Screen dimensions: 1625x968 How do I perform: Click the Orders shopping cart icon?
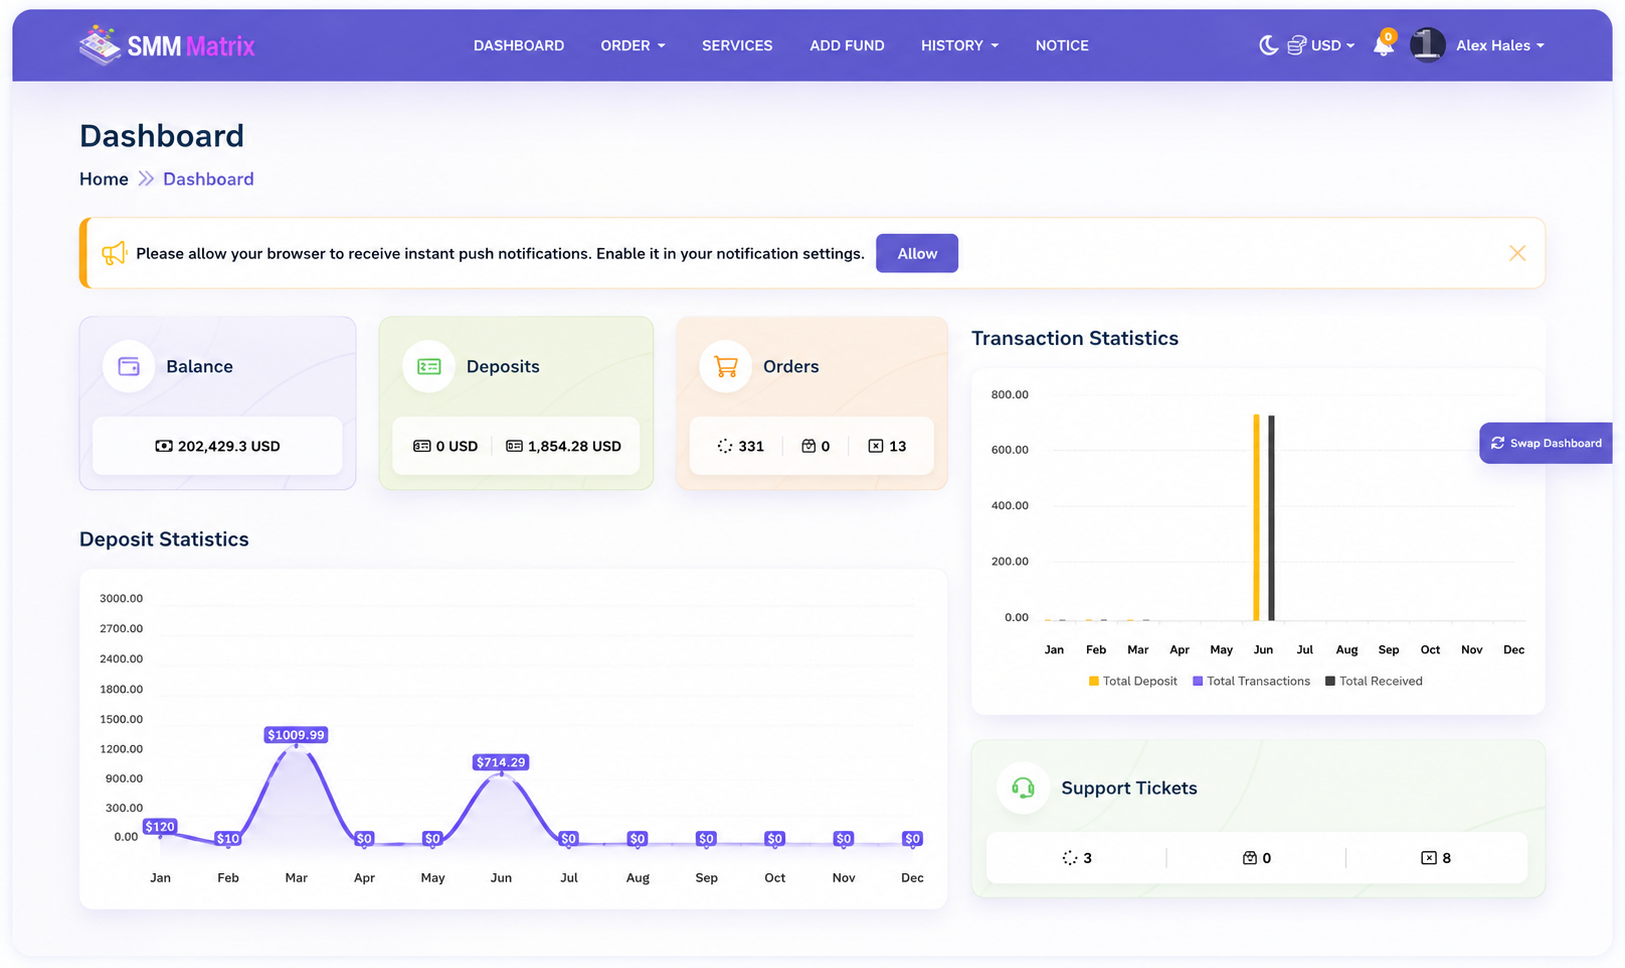point(726,366)
